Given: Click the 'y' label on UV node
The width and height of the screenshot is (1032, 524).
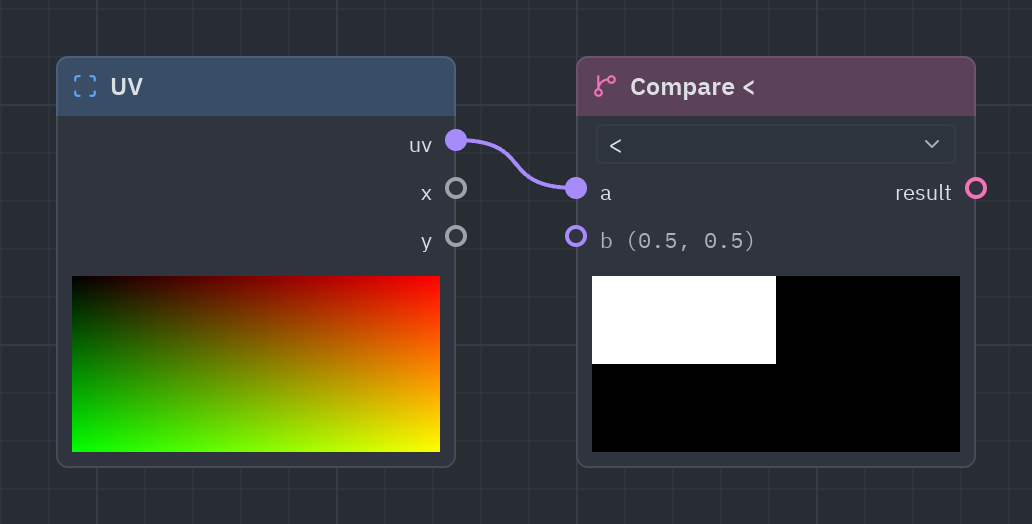Looking at the screenshot, I should pos(426,242).
